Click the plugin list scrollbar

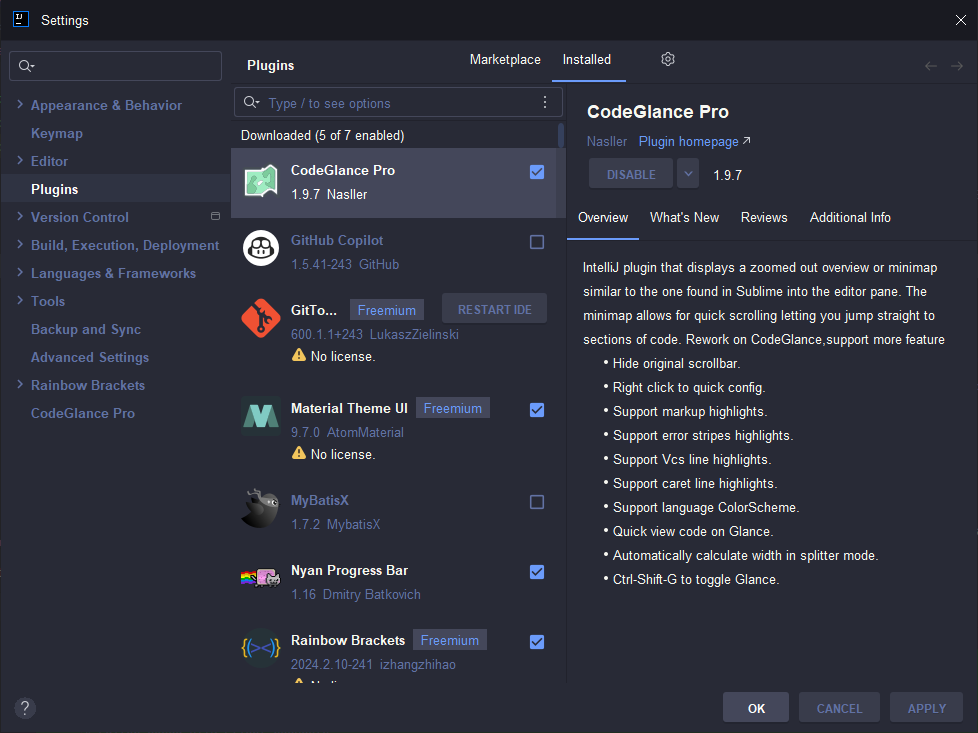(x=561, y=135)
